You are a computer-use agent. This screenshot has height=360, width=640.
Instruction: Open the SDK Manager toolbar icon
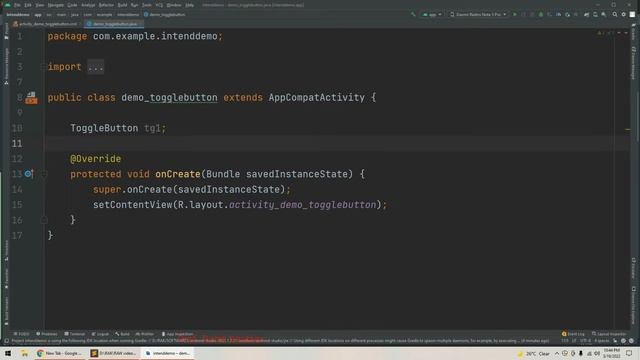604,15
